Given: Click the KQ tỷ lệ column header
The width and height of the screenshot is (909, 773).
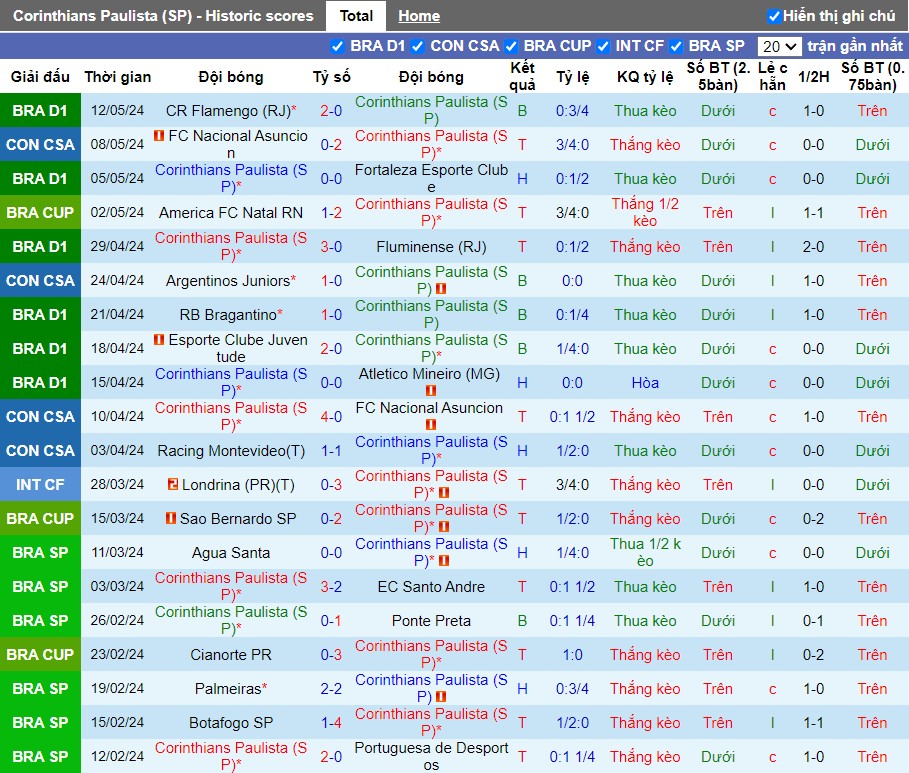Looking at the screenshot, I should (x=645, y=77).
